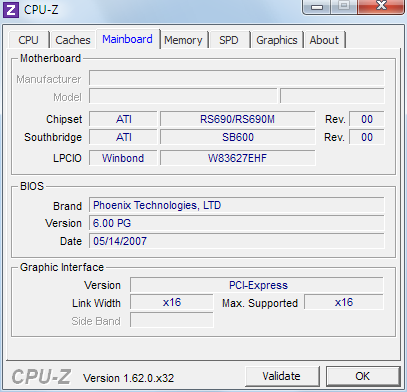Viewport: 407px width, 392px height.
Task: Click the Southbridge label
Action: (x=53, y=137)
